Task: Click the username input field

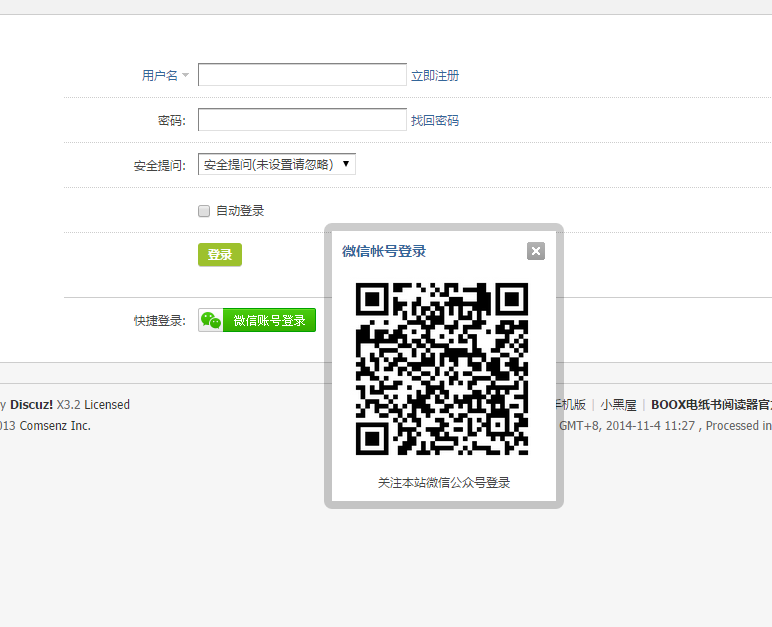Action: tap(302, 75)
